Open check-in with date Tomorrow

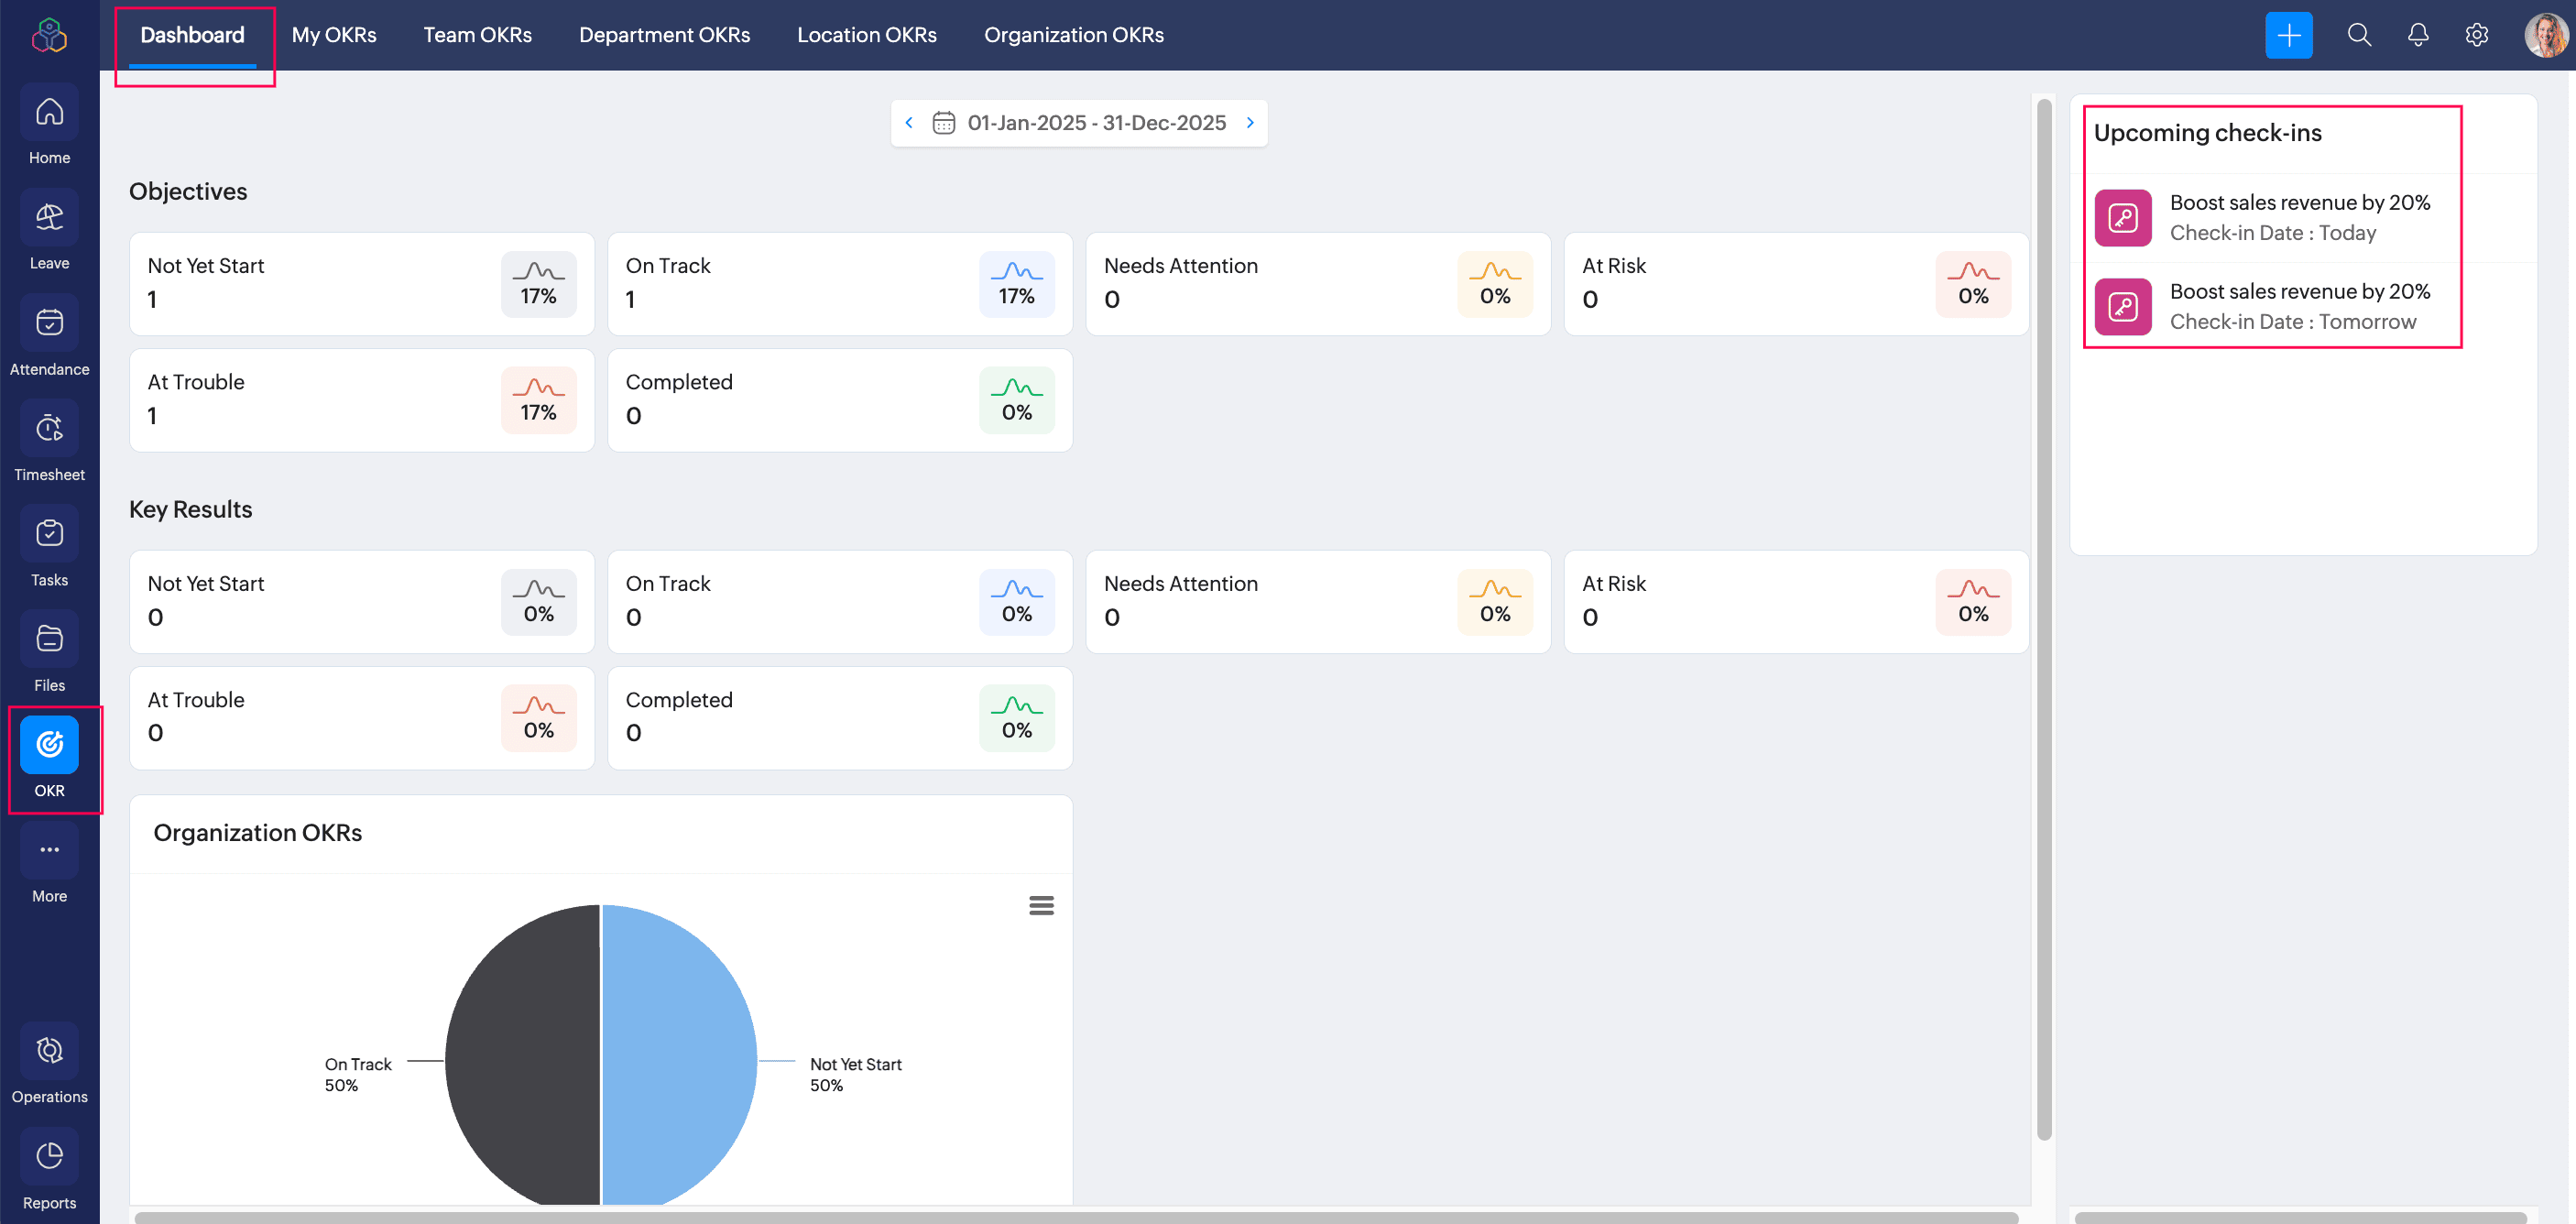[2298, 306]
